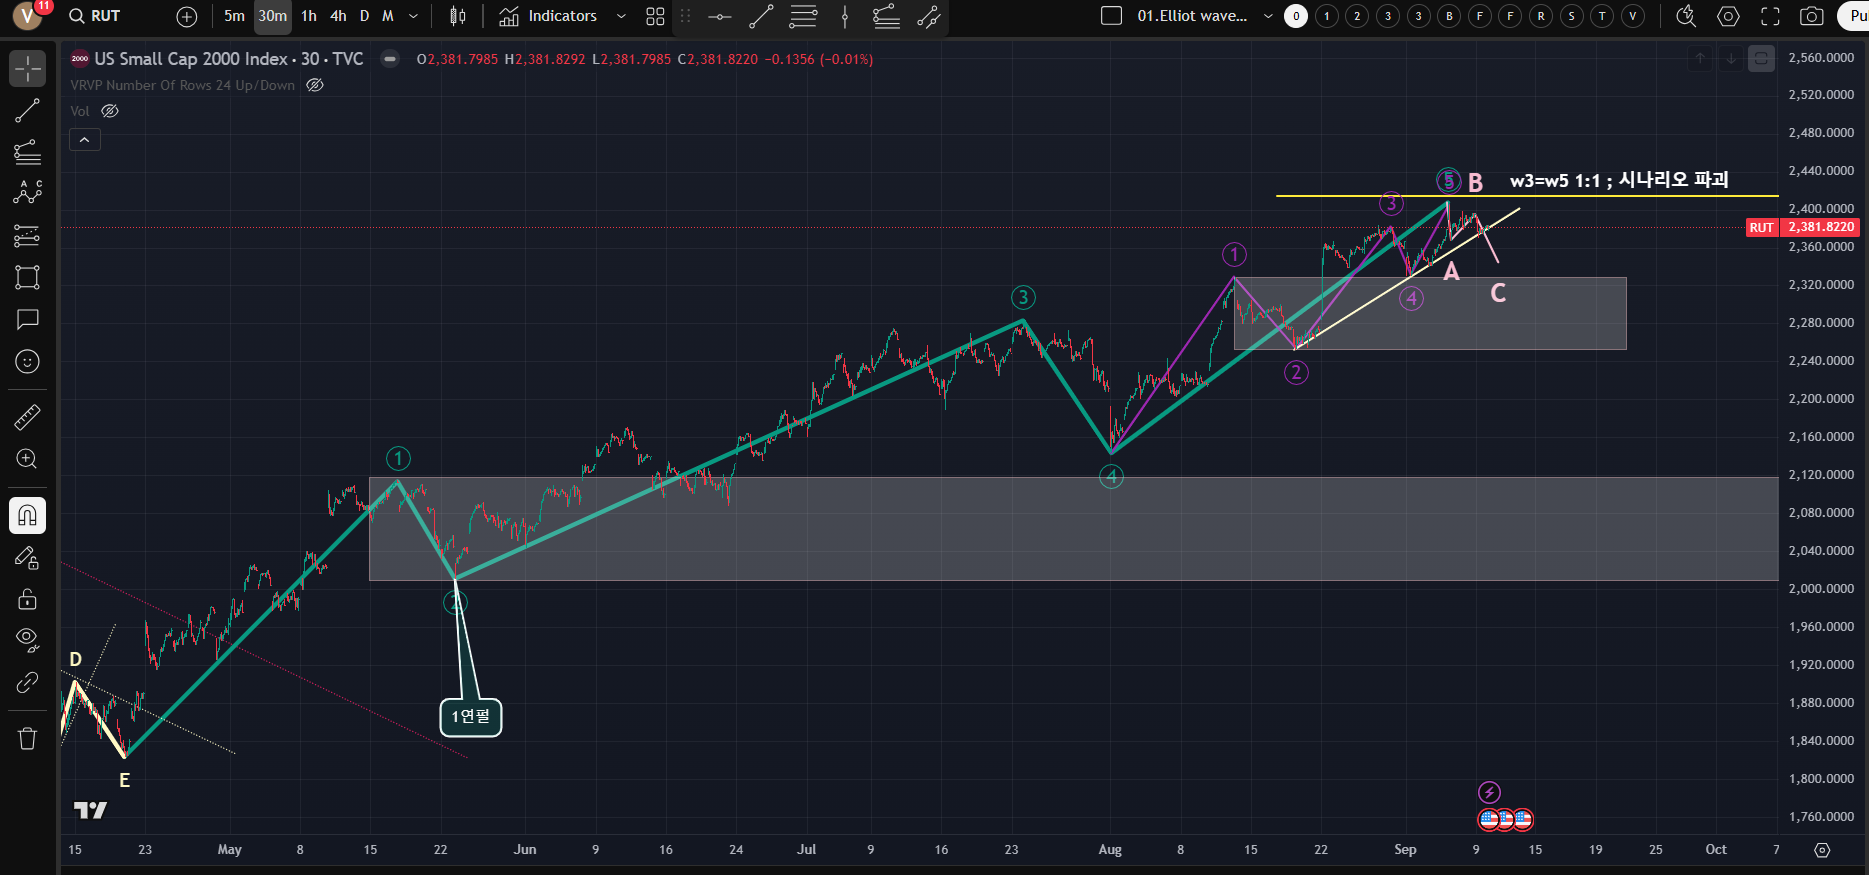Switch to the 4h timeframe
The width and height of the screenshot is (1869, 875).
click(x=338, y=16)
